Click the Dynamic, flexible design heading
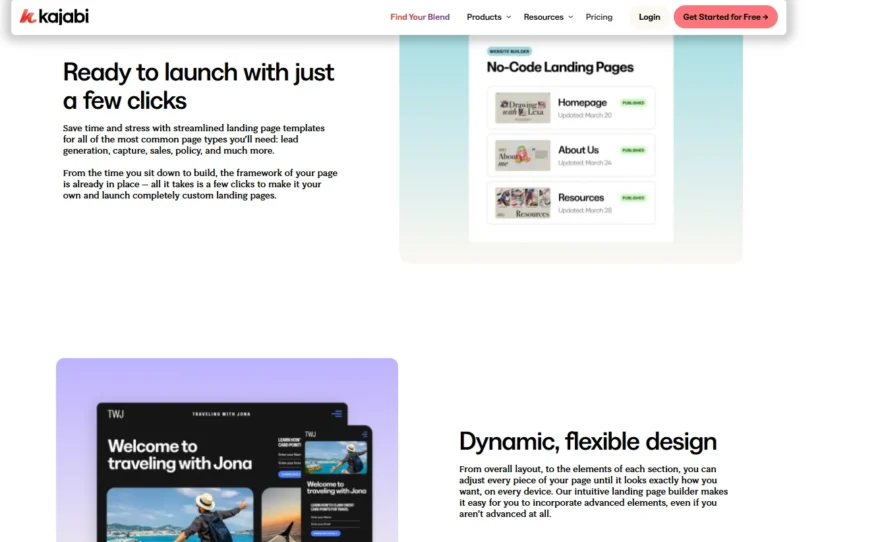Viewport: 884px width, 542px height. pyautogui.click(x=587, y=441)
